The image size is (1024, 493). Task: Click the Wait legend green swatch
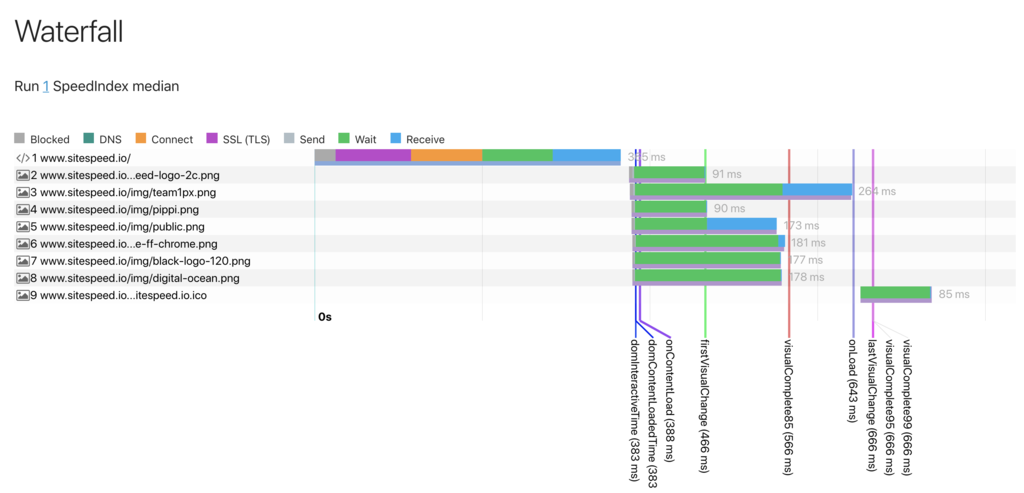tap(344, 138)
